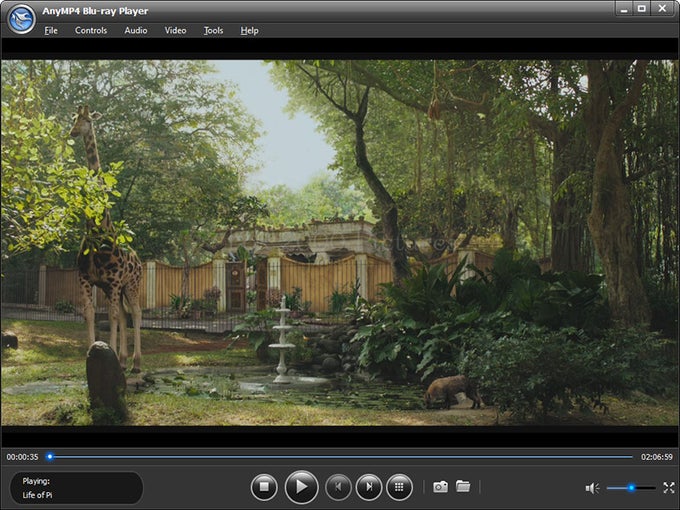Adjust the volume slider handle

(x=631, y=488)
